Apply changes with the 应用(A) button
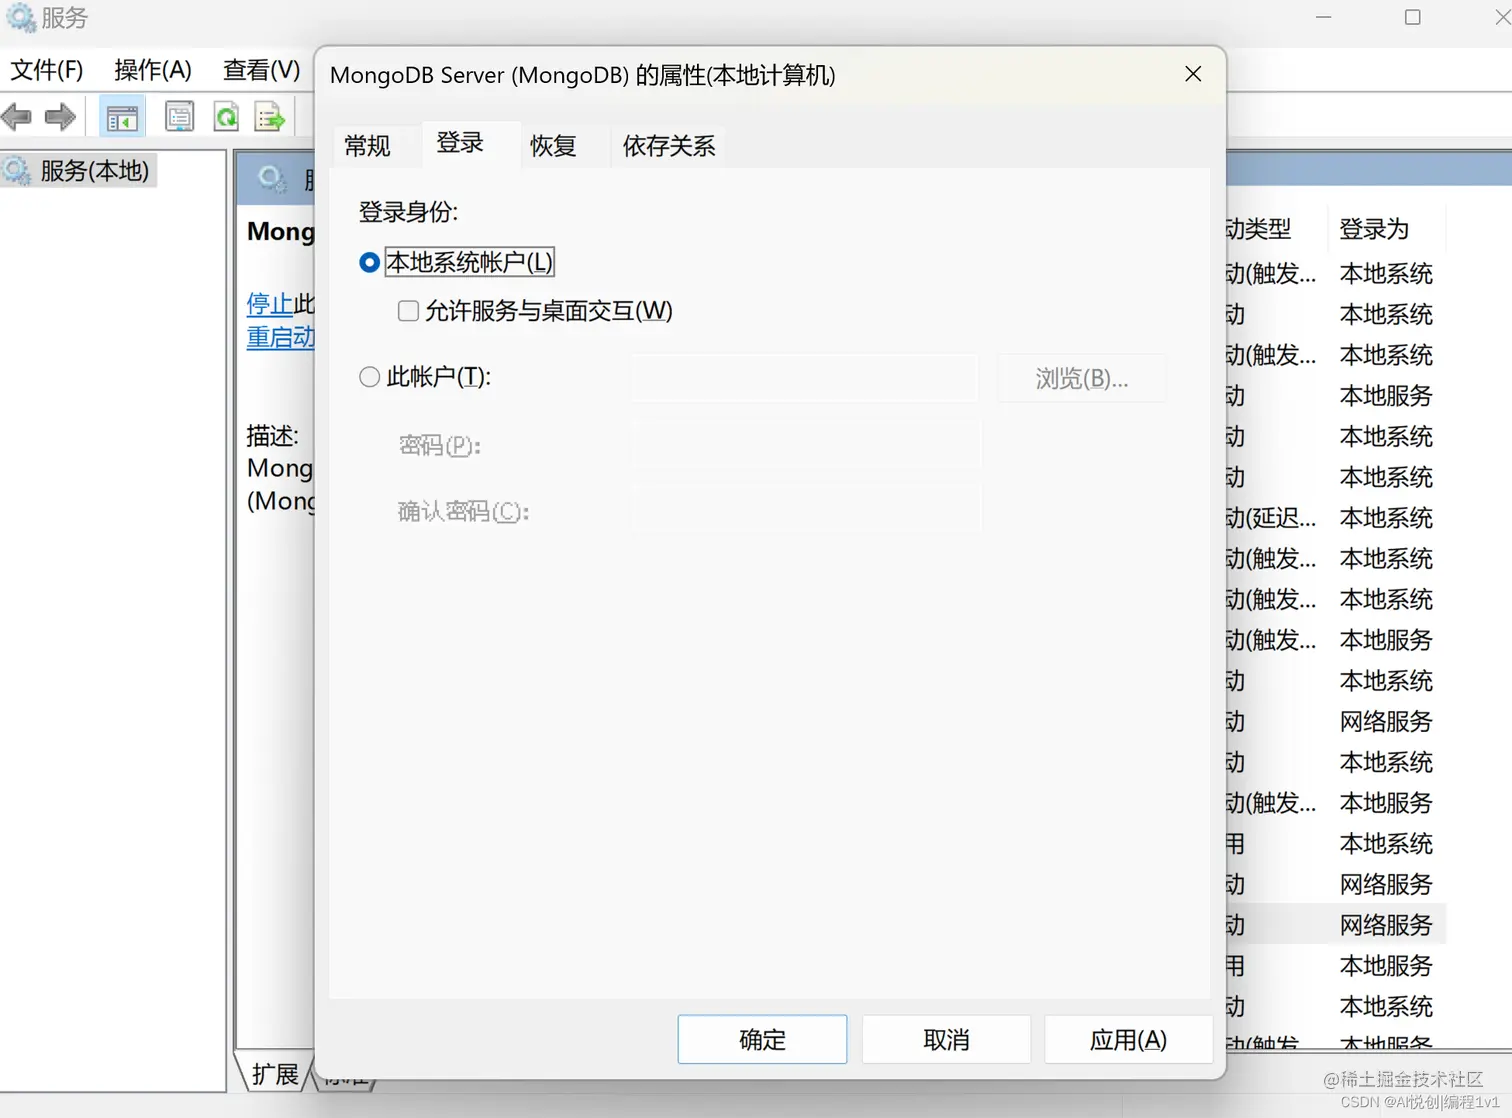The image size is (1512, 1118). 1128,1039
